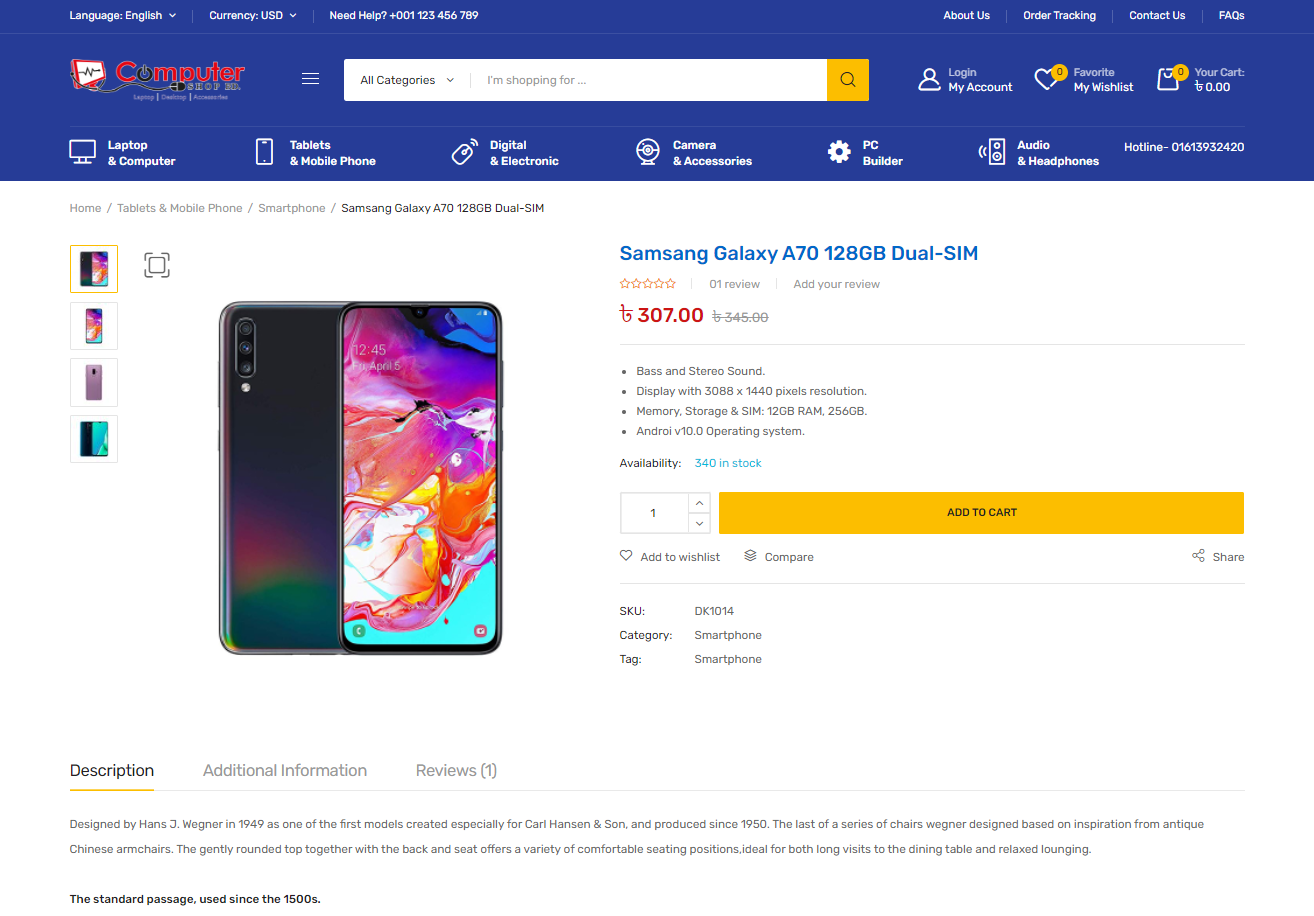This screenshot has width=1314, height=916.
Task: Open the Order Tracking link
Action: 1059,15
